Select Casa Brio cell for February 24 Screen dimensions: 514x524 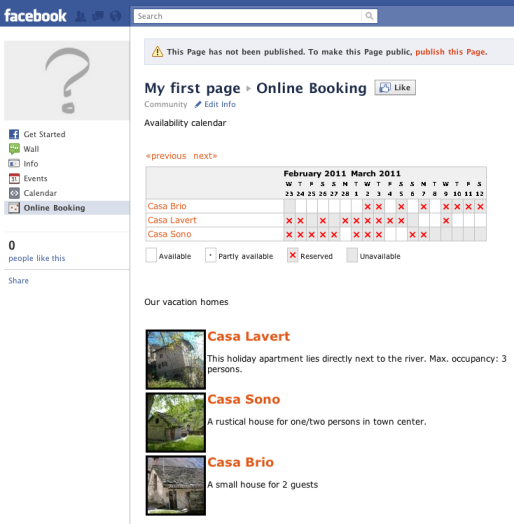pyautogui.click(x=300, y=207)
